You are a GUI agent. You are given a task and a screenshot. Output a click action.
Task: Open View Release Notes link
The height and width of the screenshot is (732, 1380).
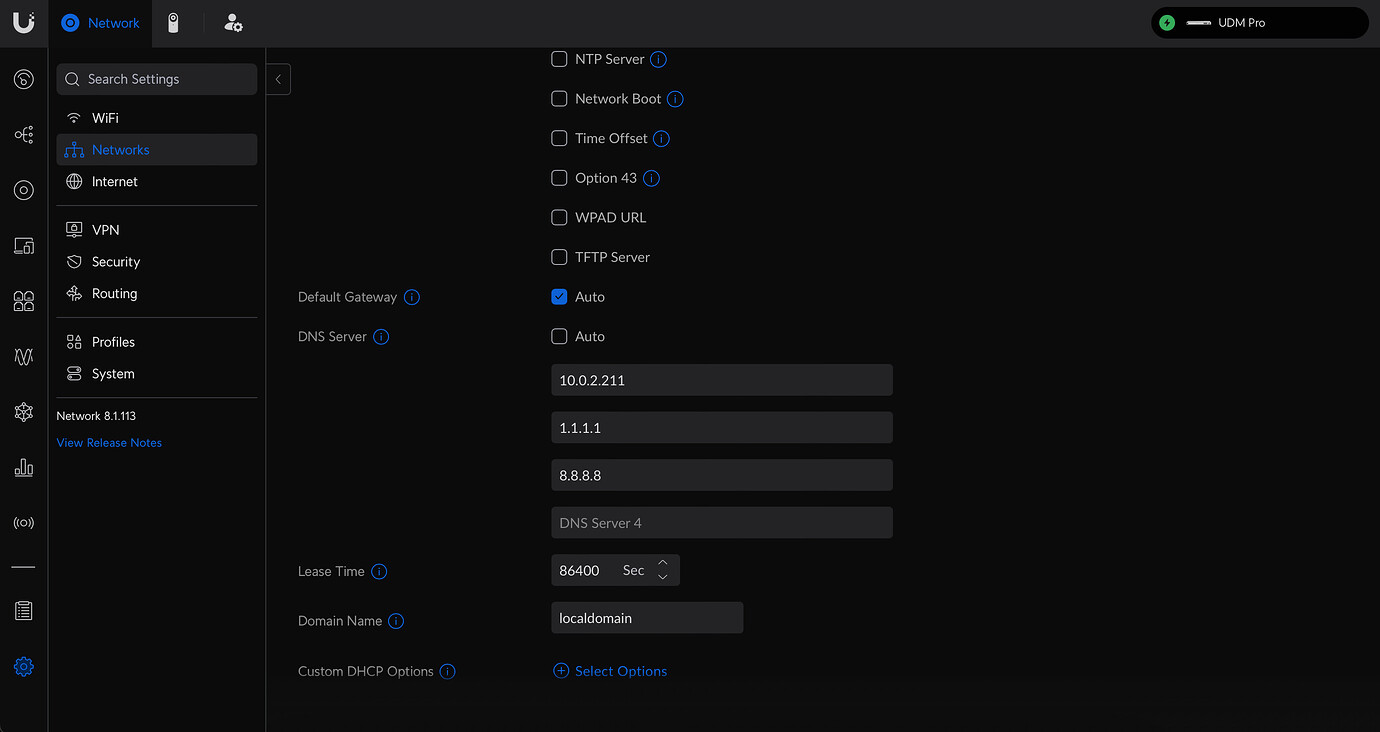click(x=108, y=442)
